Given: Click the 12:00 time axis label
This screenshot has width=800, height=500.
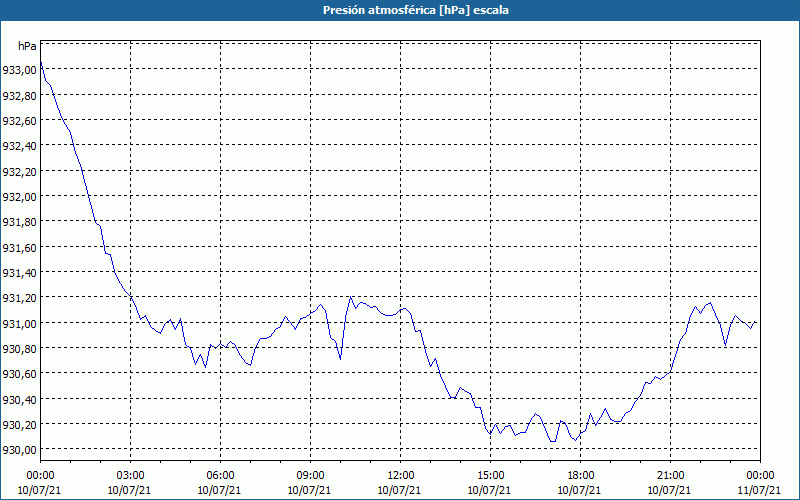Looking at the screenshot, I should (401, 476).
